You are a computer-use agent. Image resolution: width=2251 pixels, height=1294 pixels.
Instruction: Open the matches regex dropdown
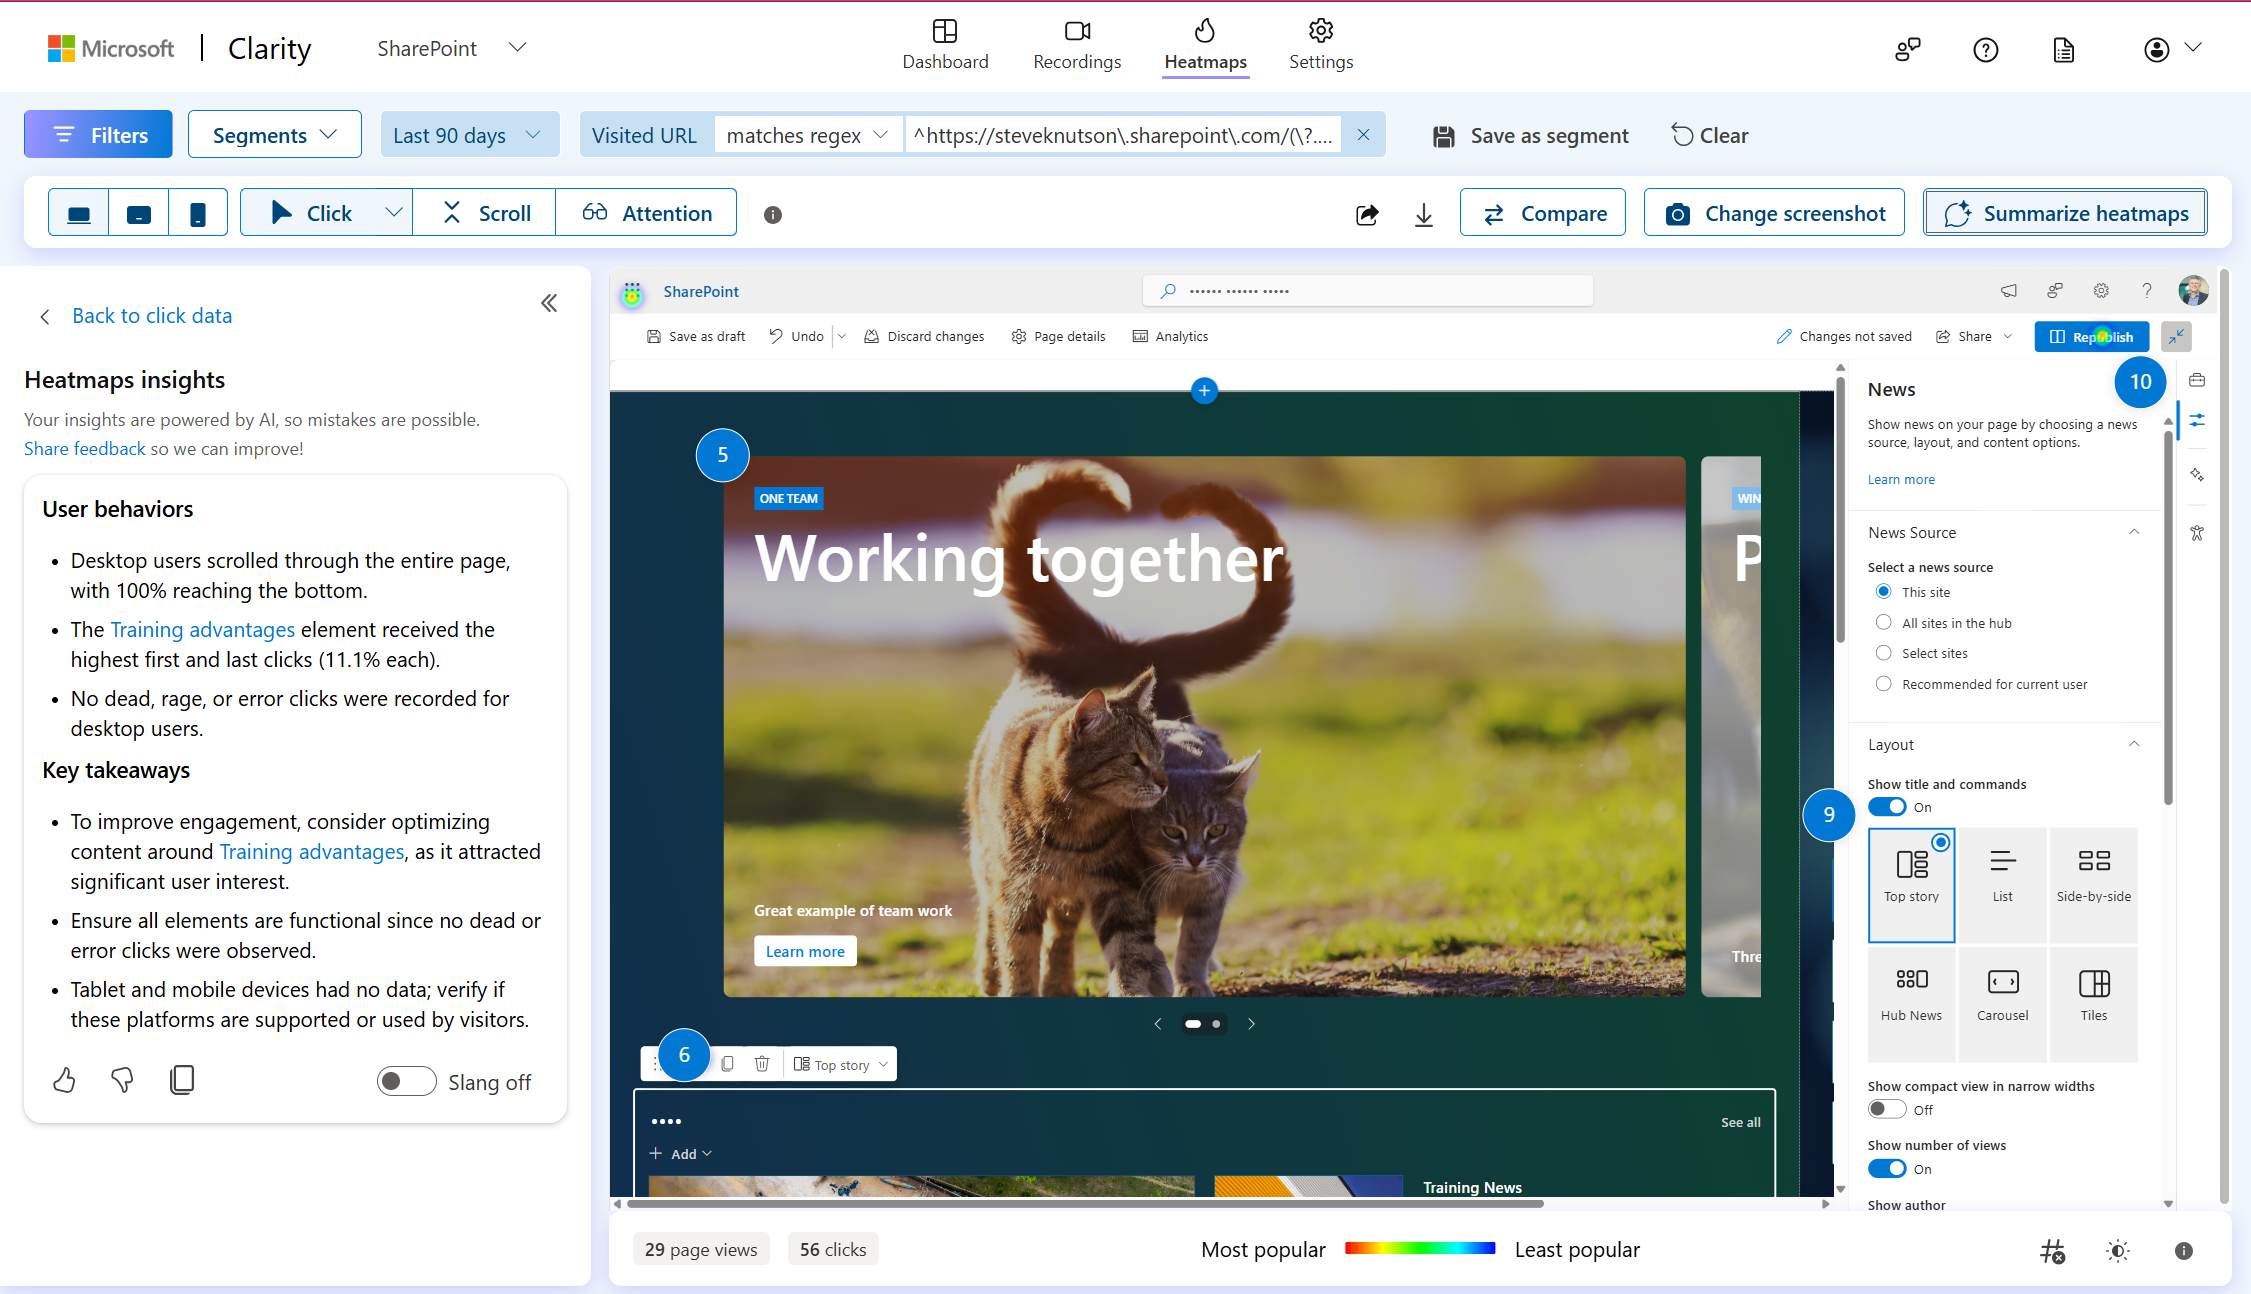click(x=808, y=135)
